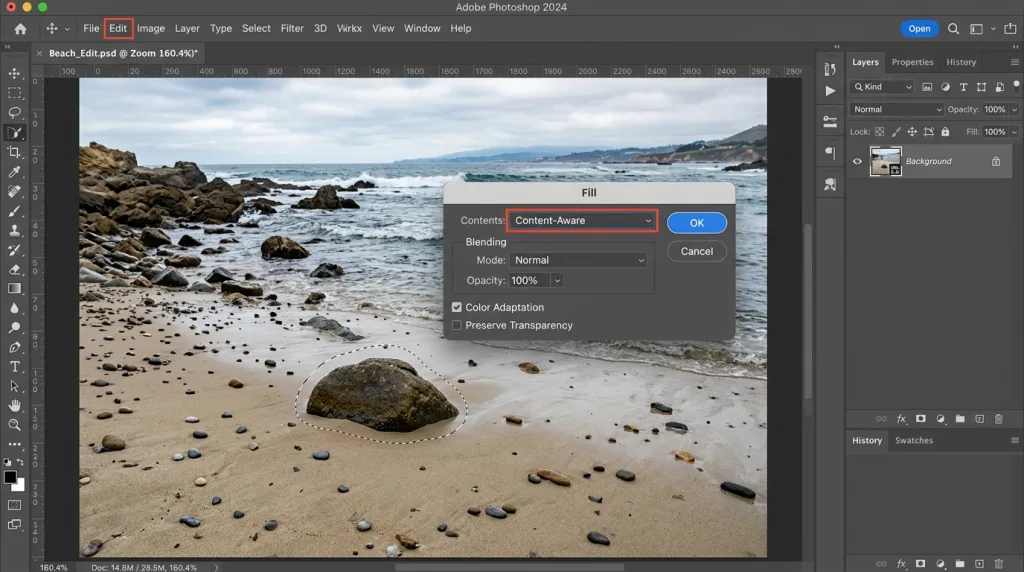
Task: Select the Move tool in toolbar
Action: tap(14, 73)
